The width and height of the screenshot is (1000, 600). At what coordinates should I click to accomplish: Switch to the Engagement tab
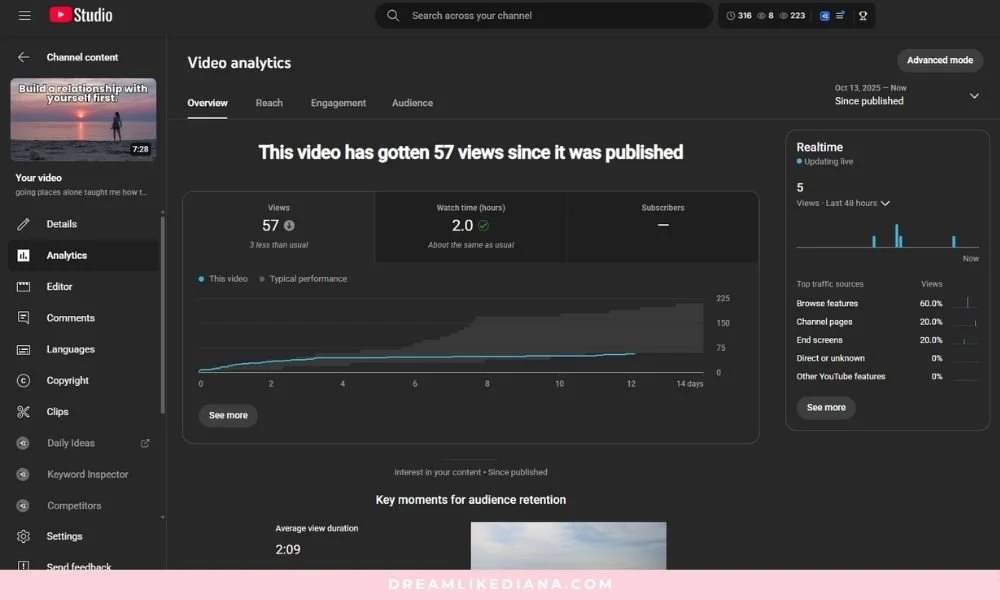tap(338, 102)
